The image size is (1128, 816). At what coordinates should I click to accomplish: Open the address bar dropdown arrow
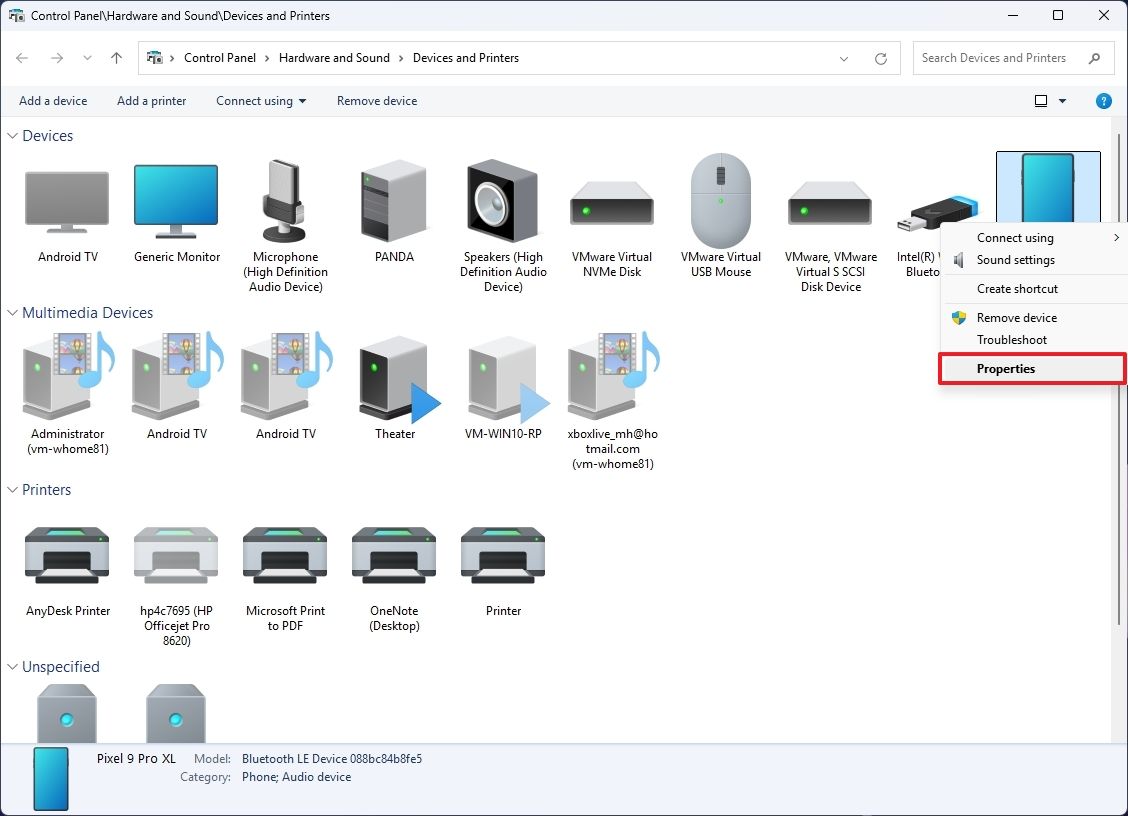pos(843,58)
